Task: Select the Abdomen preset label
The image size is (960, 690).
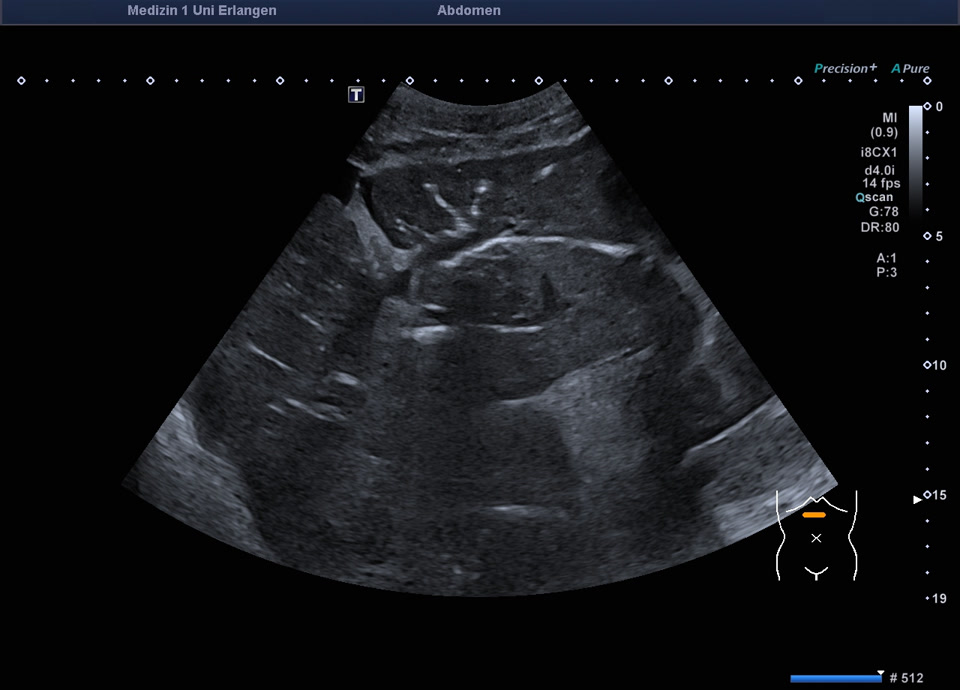Action: (x=469, y=11)
